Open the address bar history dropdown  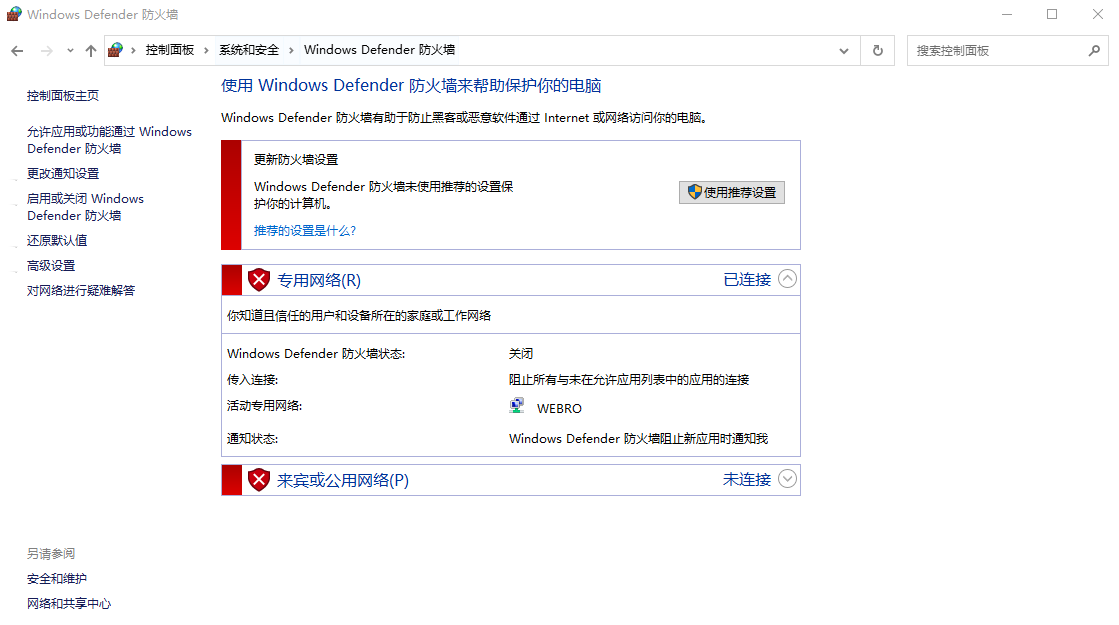(x=844, y=51)
